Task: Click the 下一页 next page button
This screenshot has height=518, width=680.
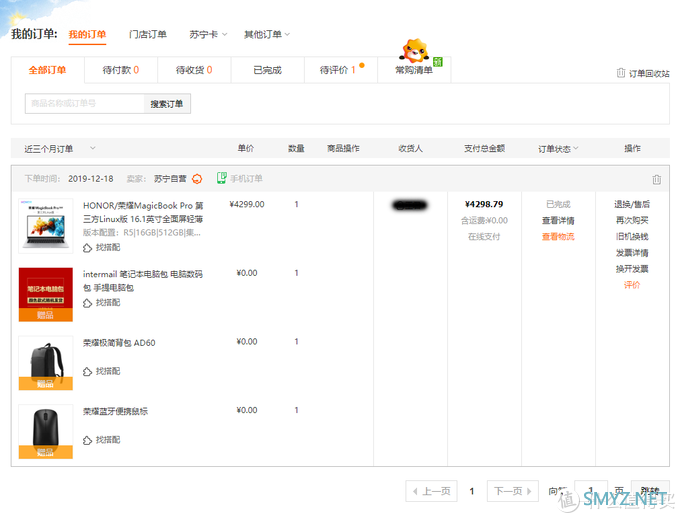Action: 513,491
